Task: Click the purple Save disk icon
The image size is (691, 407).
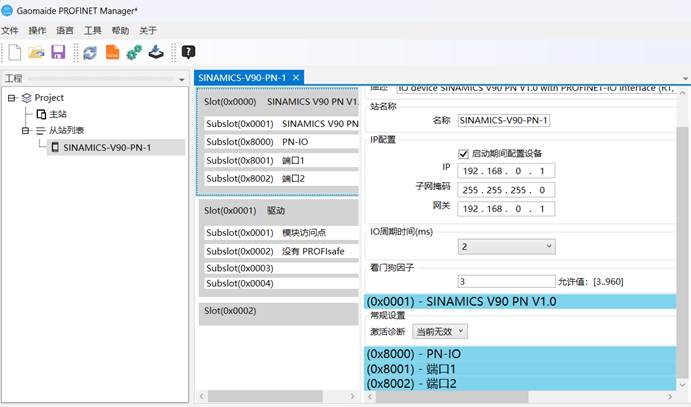Action: (58, 52)
